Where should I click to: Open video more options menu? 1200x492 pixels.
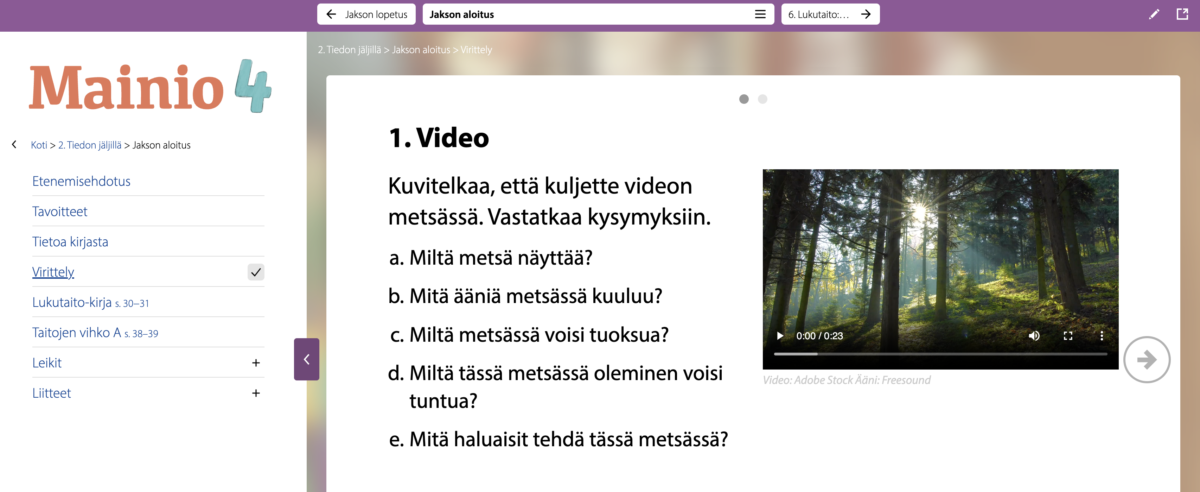1102,336
